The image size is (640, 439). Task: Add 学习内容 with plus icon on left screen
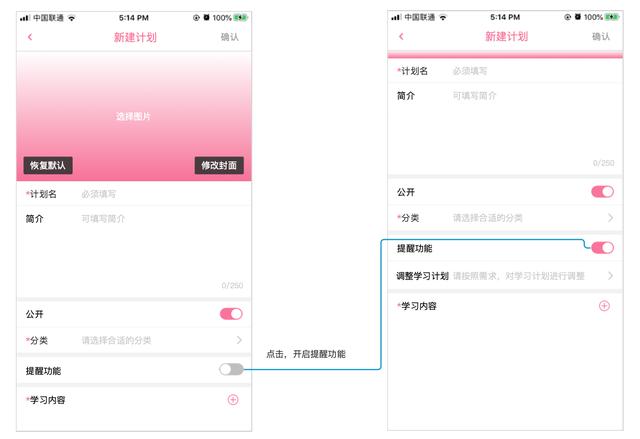[233, 400]
